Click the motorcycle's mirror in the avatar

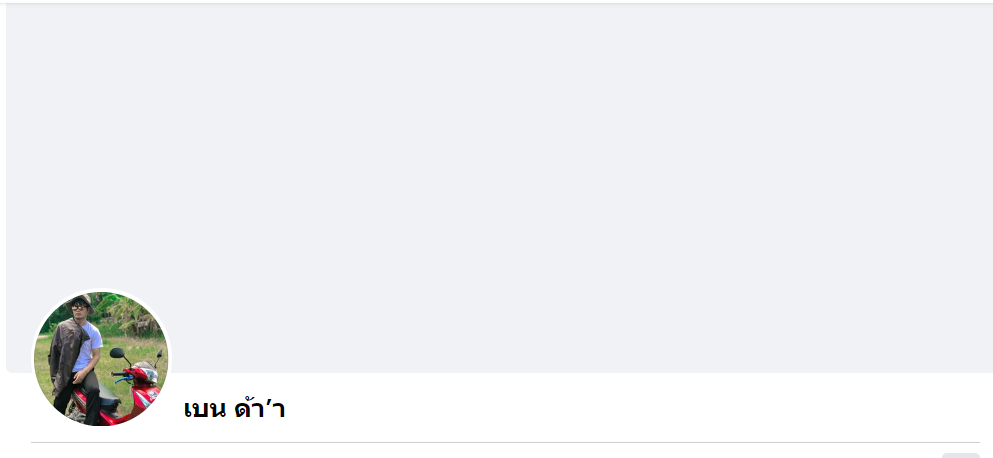(116, 353)
